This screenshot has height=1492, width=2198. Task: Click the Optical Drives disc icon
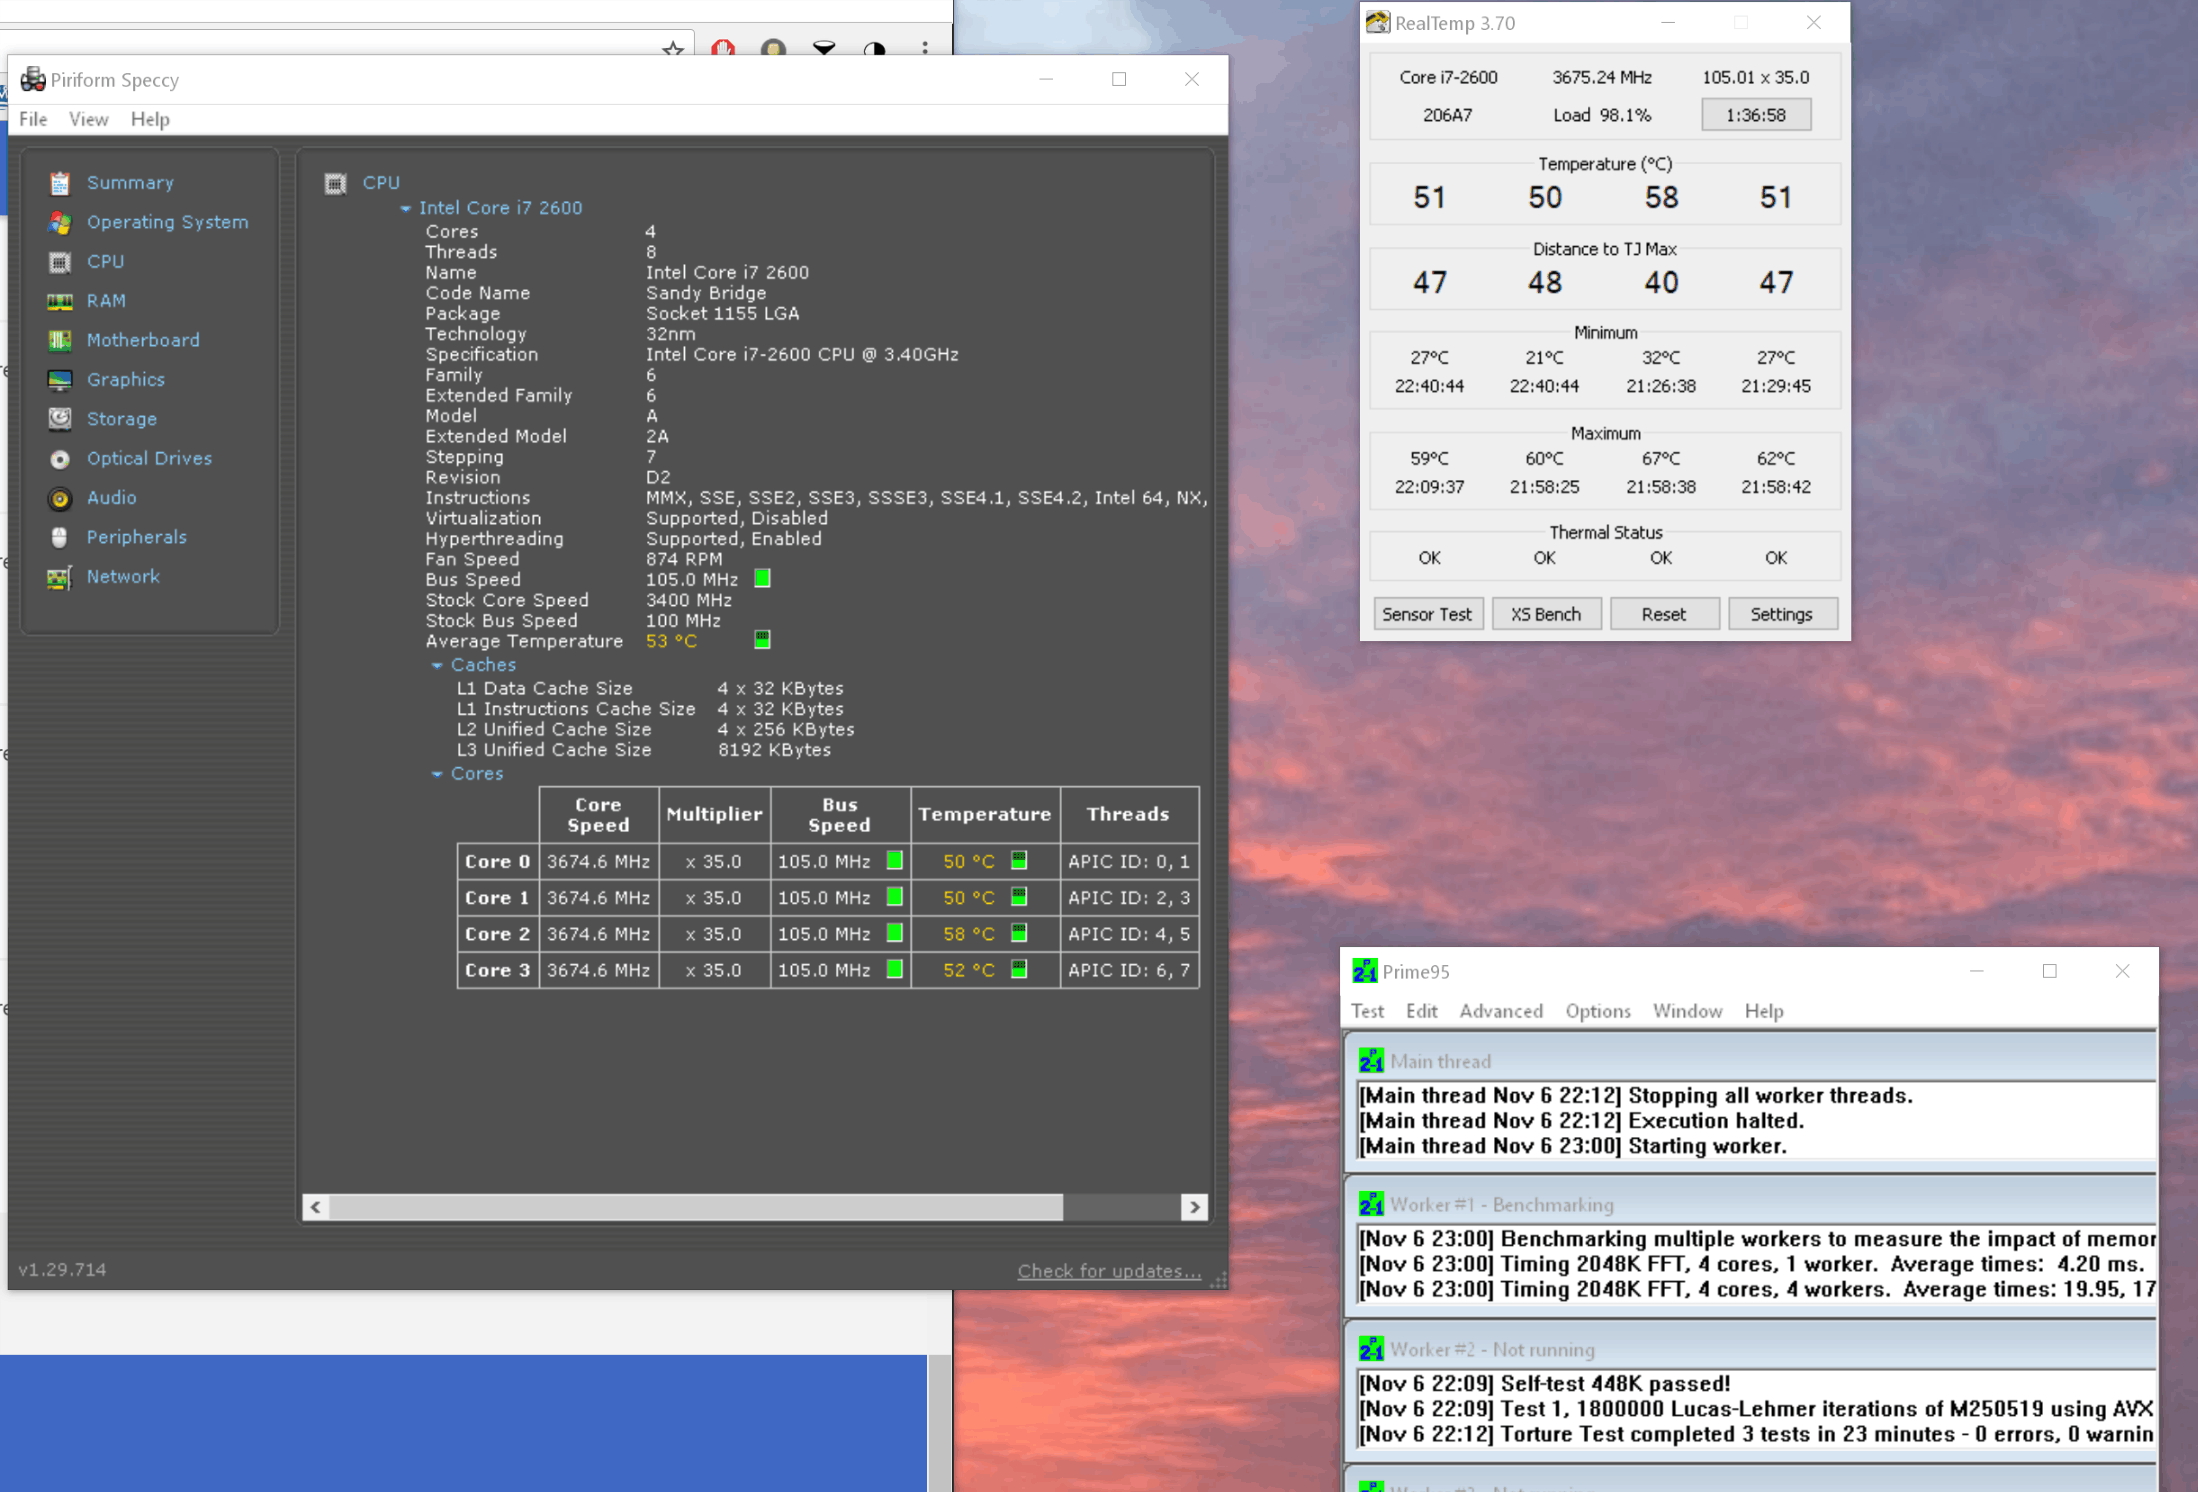tap(60, 458)
